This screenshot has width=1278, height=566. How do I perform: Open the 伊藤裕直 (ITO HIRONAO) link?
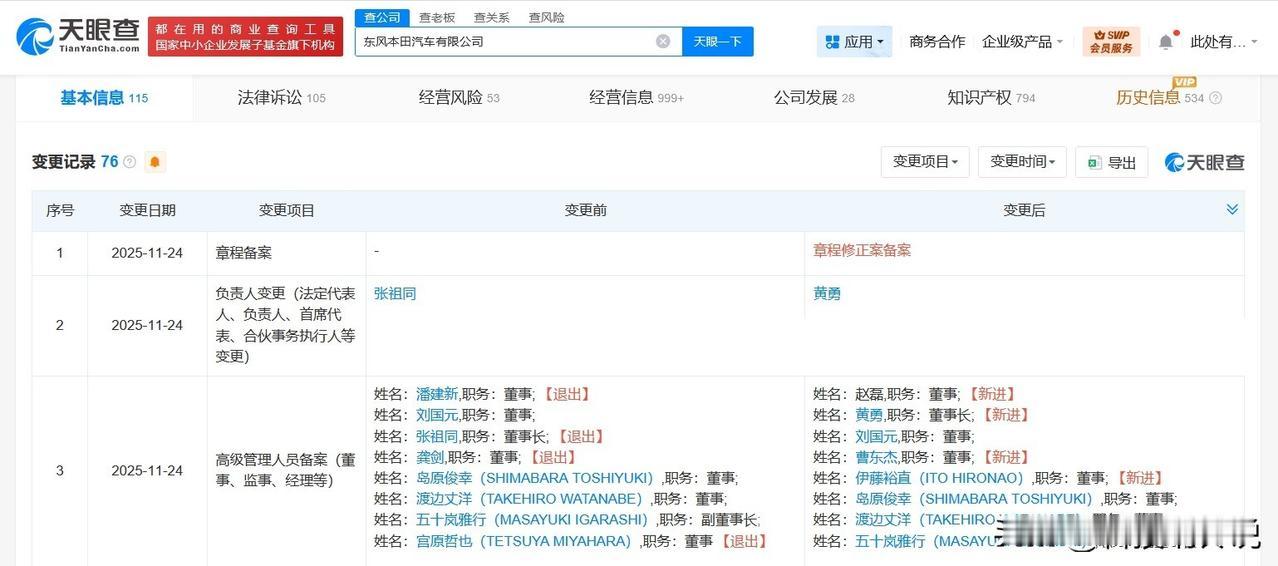(x=939, y=478)
